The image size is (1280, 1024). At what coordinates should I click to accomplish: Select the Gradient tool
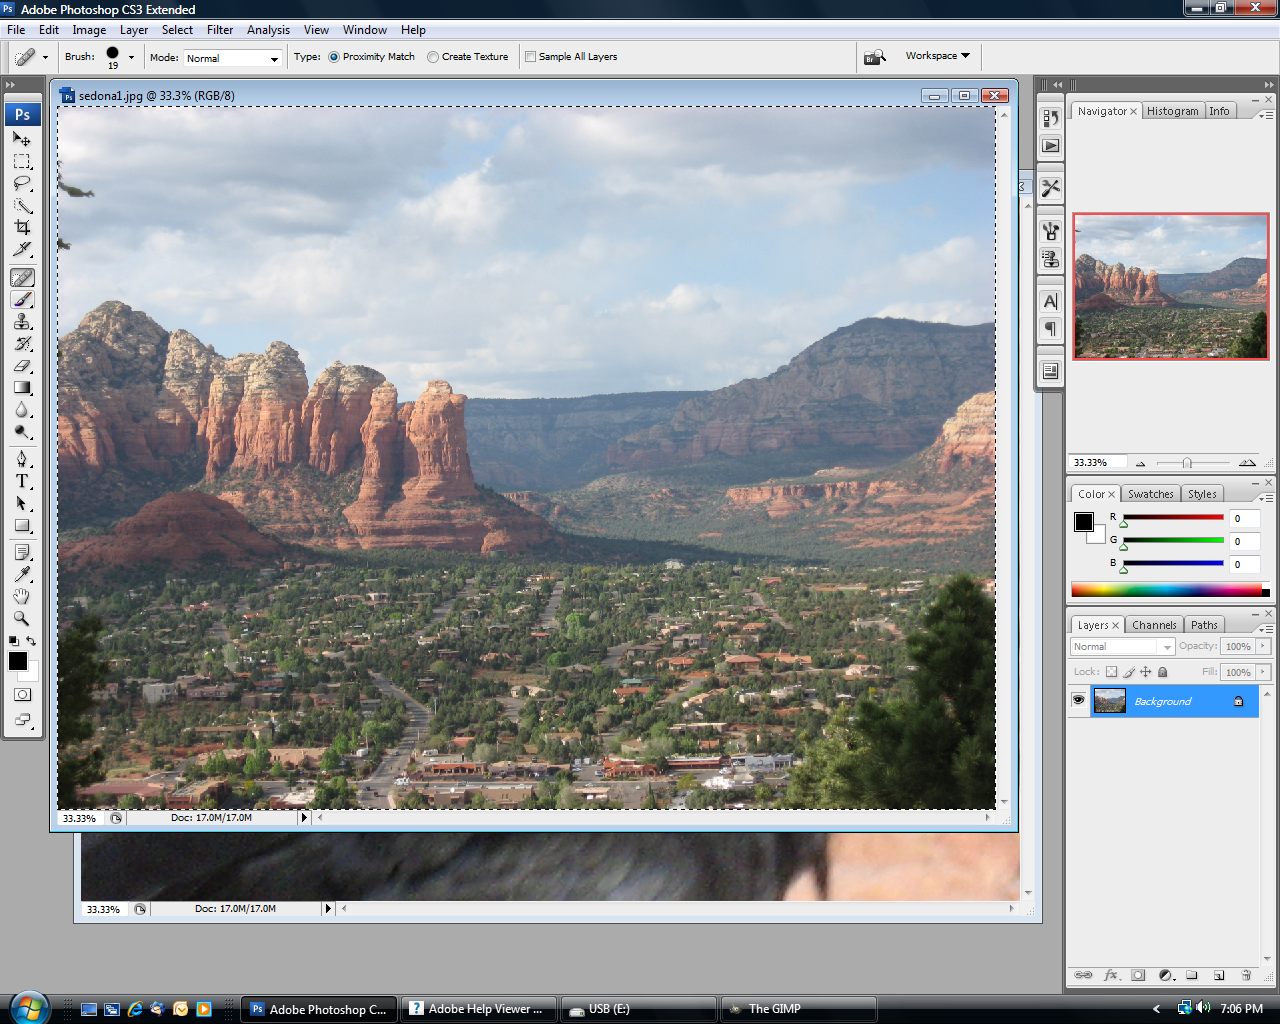click(x=22, y=388)
